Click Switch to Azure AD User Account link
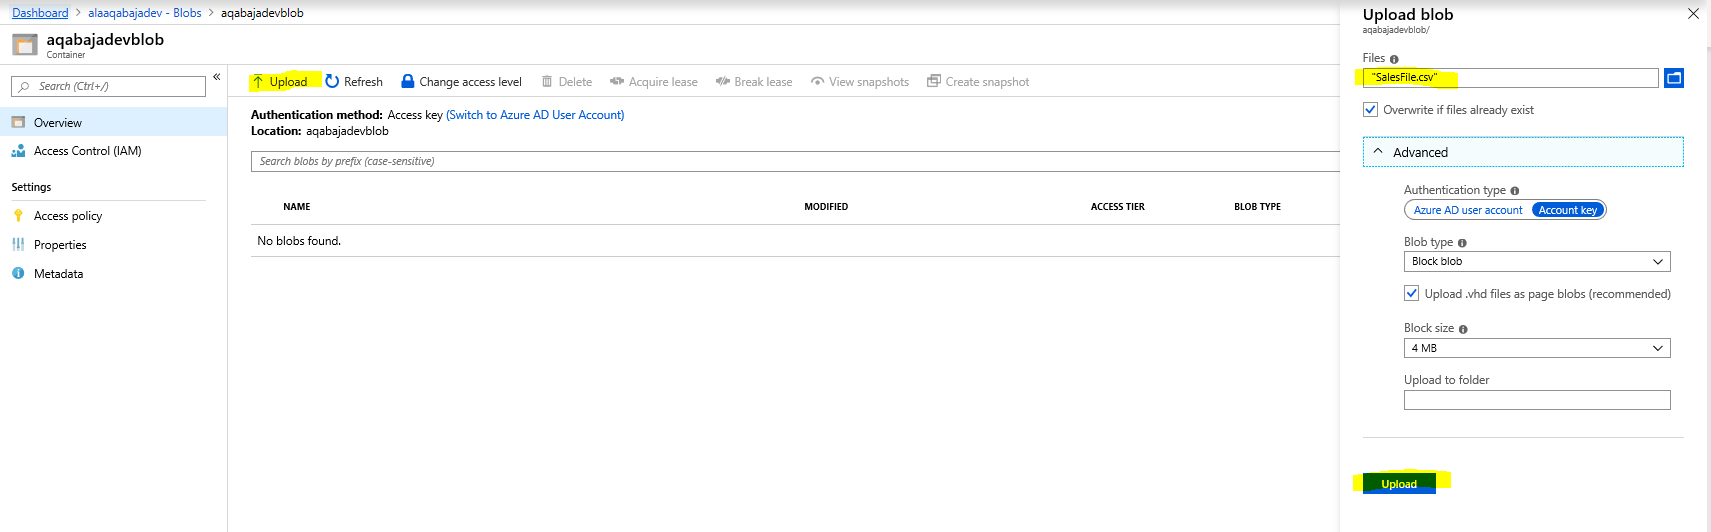This screenshot has height=532, width=1711. (535, 115)
